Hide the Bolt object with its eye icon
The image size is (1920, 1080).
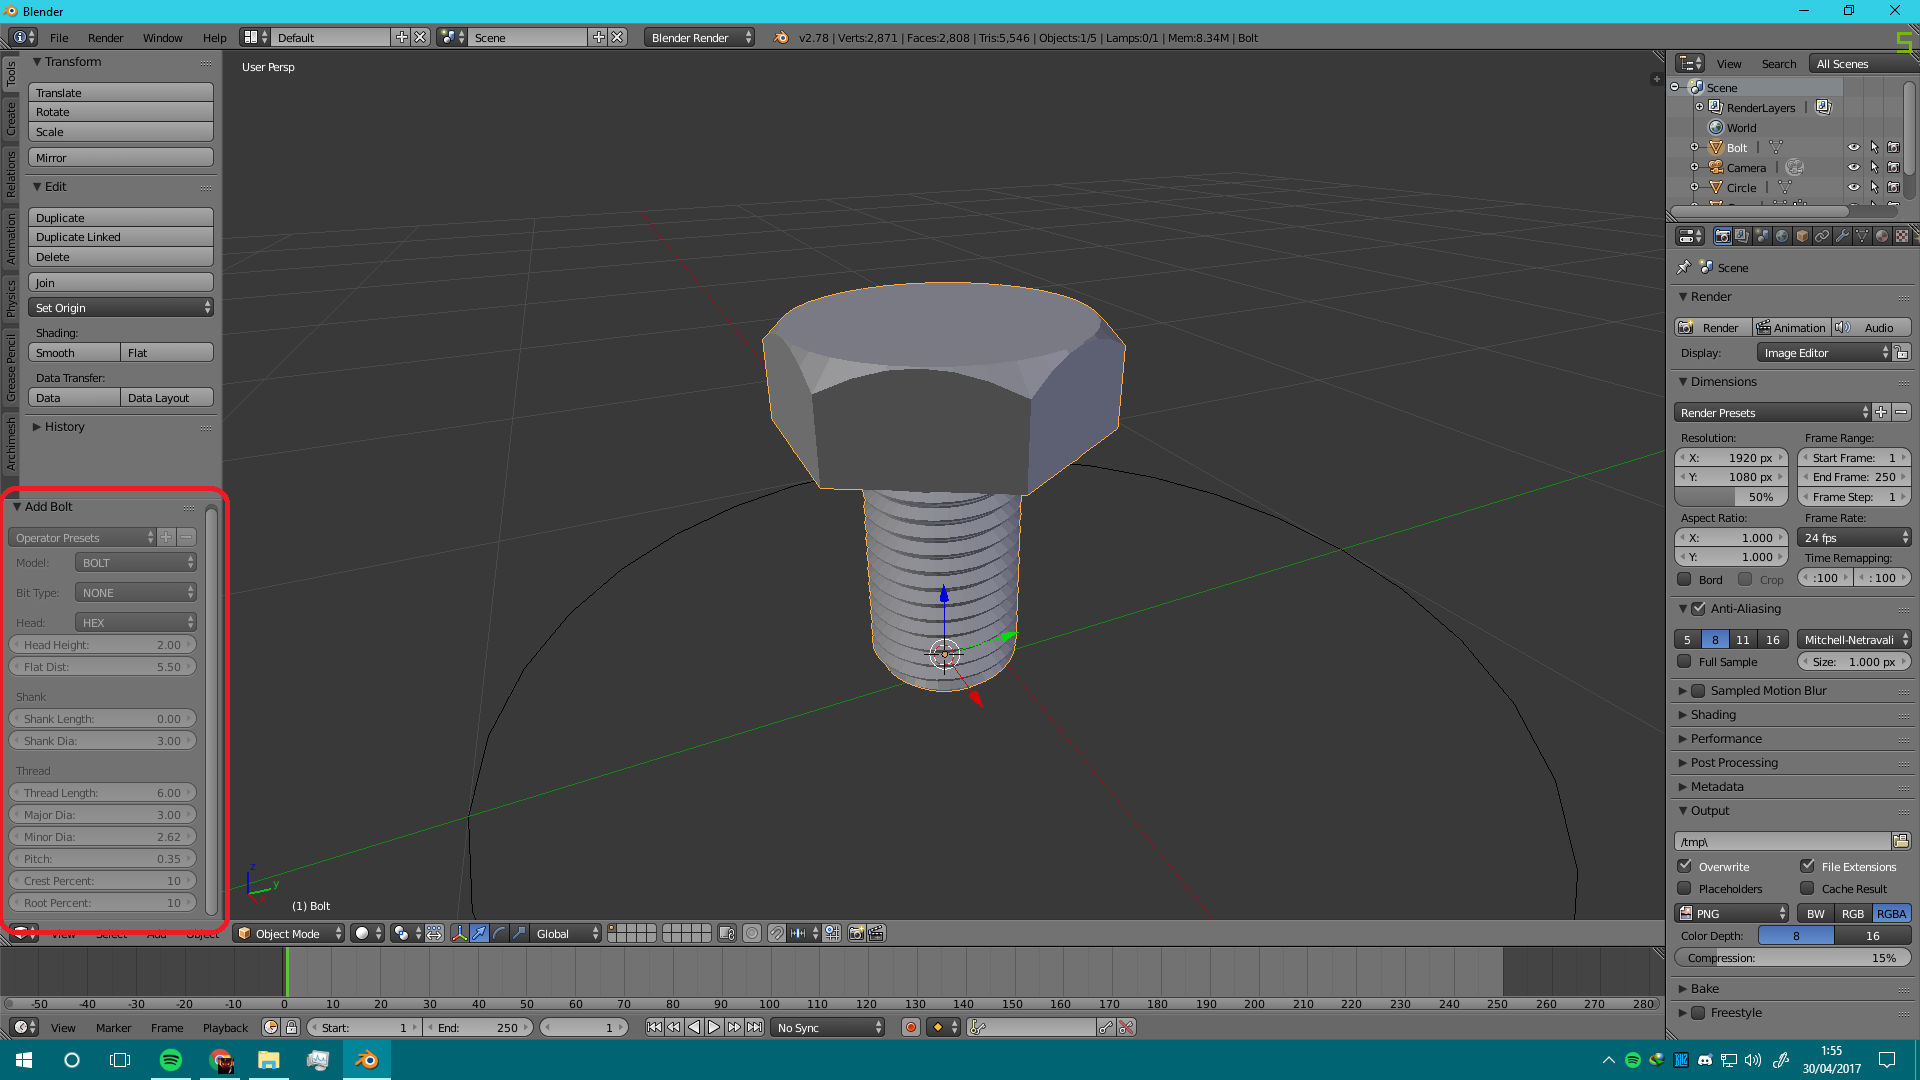click(x=1853, y=147)
